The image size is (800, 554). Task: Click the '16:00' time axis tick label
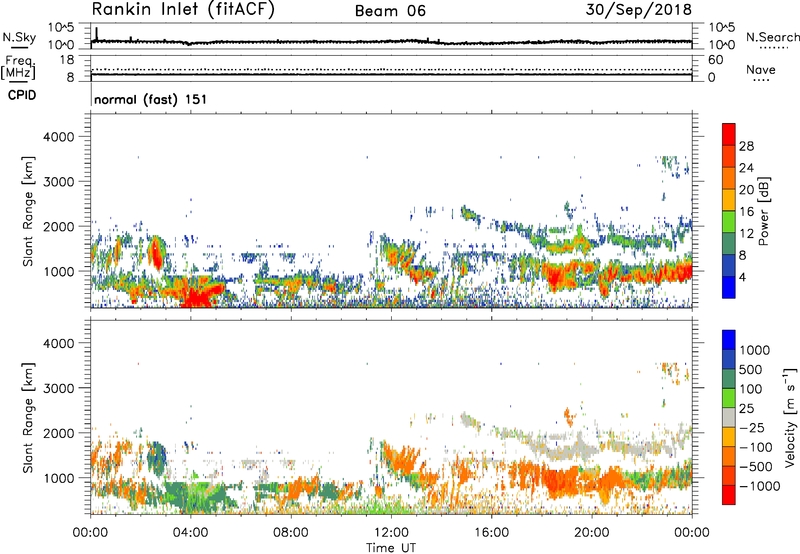pyautogui.click(x=491, y=533)
